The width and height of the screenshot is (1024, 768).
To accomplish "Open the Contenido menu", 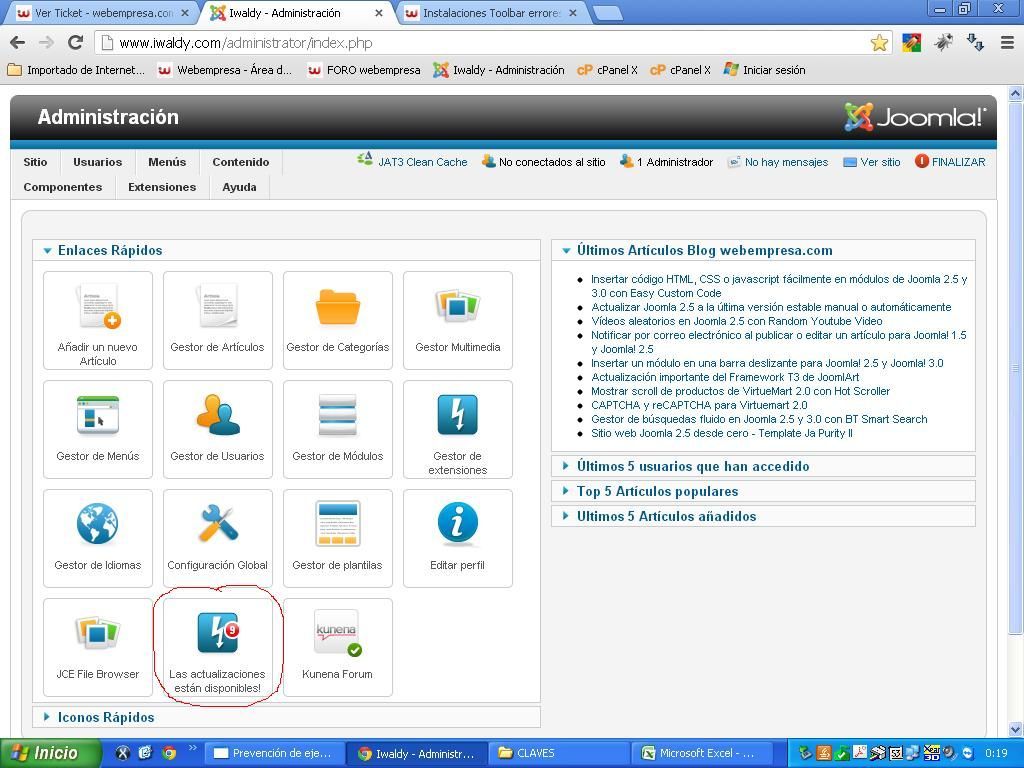I will [240, 162].
